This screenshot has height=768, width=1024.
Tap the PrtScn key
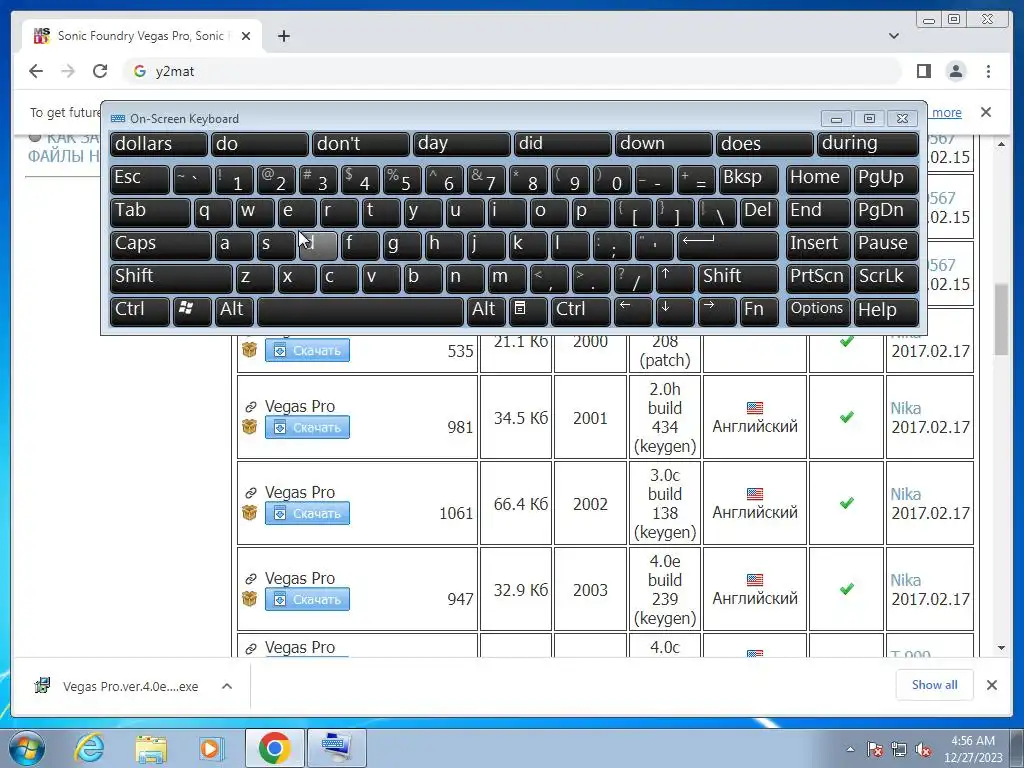817,278
